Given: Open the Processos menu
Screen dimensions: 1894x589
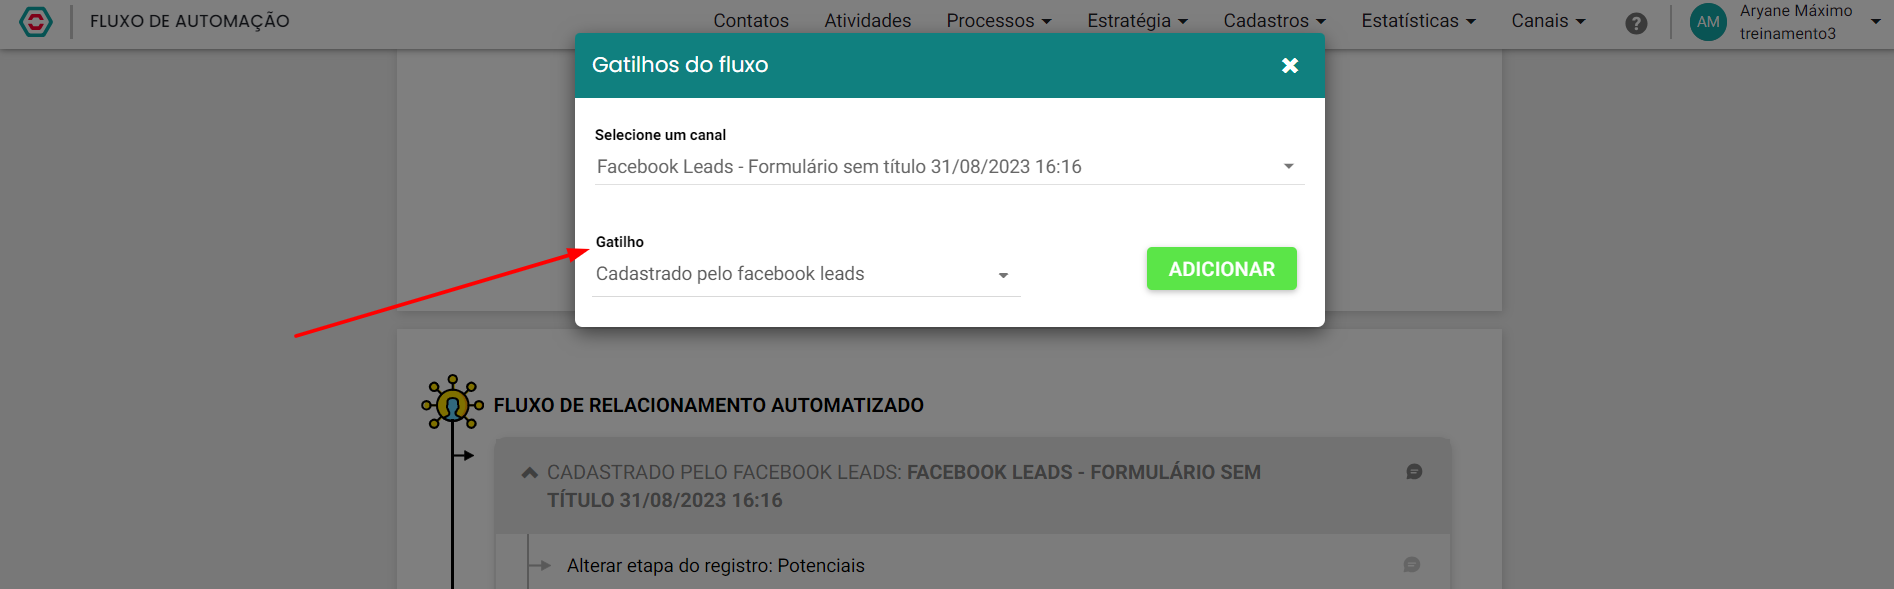Looking at the screenshot, I should 999,21.
